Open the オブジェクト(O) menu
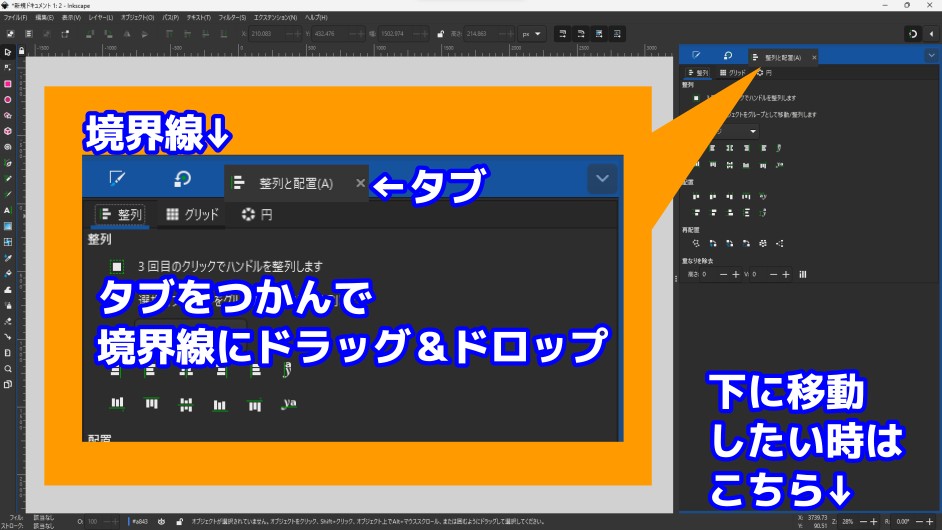942x530 pixels. pyautogui.click(x=138, y=17)
